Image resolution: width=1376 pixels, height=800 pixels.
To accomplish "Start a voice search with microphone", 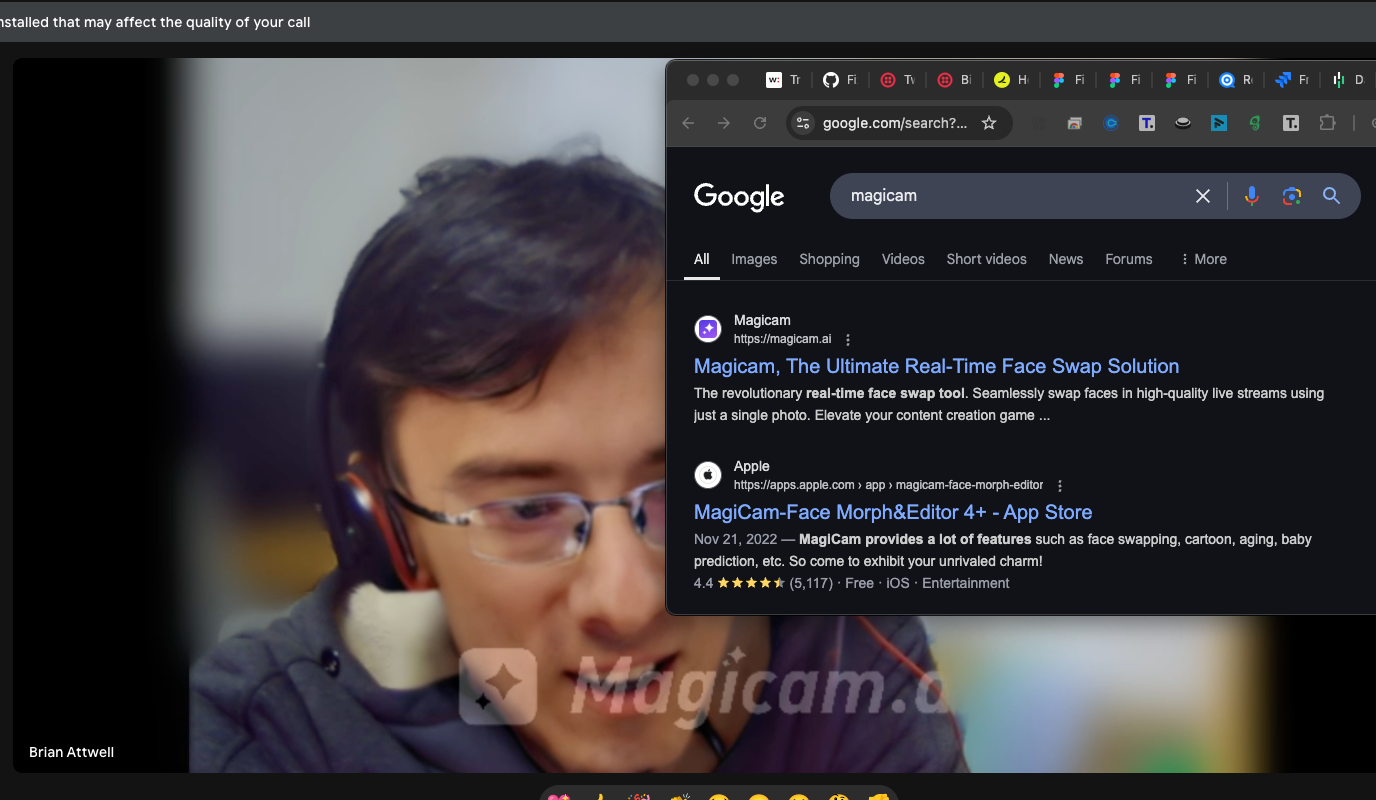I will click(1251, 196).
